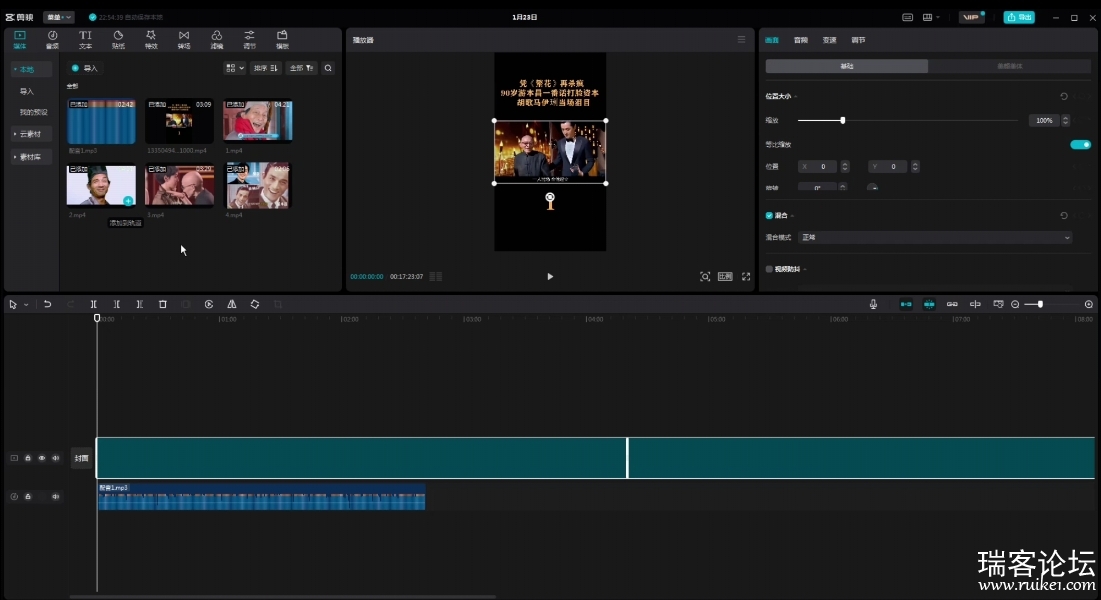Viewport: 1101px width, 600px height.
Task: Delete the selected clip with trash icon
Action: 163,304
